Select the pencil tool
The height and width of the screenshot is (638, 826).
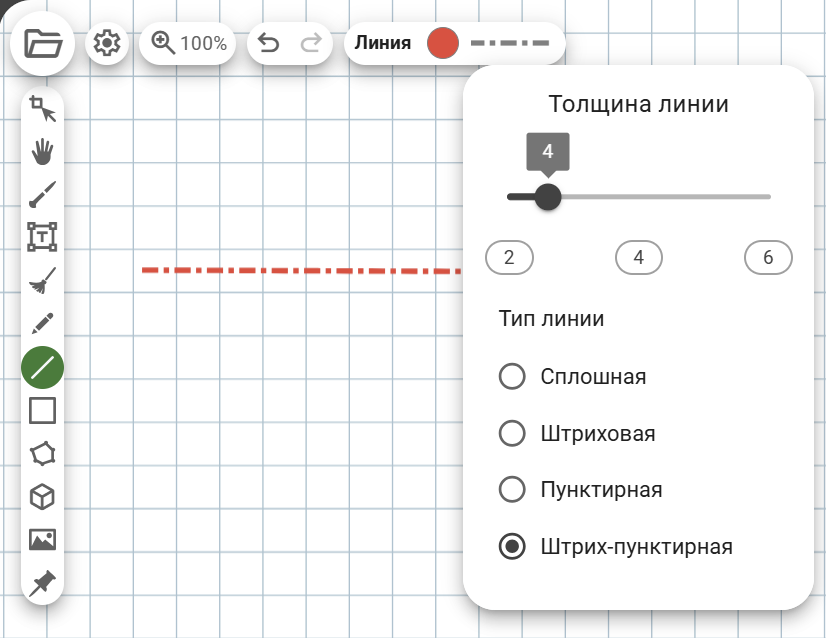pos(42,324)
